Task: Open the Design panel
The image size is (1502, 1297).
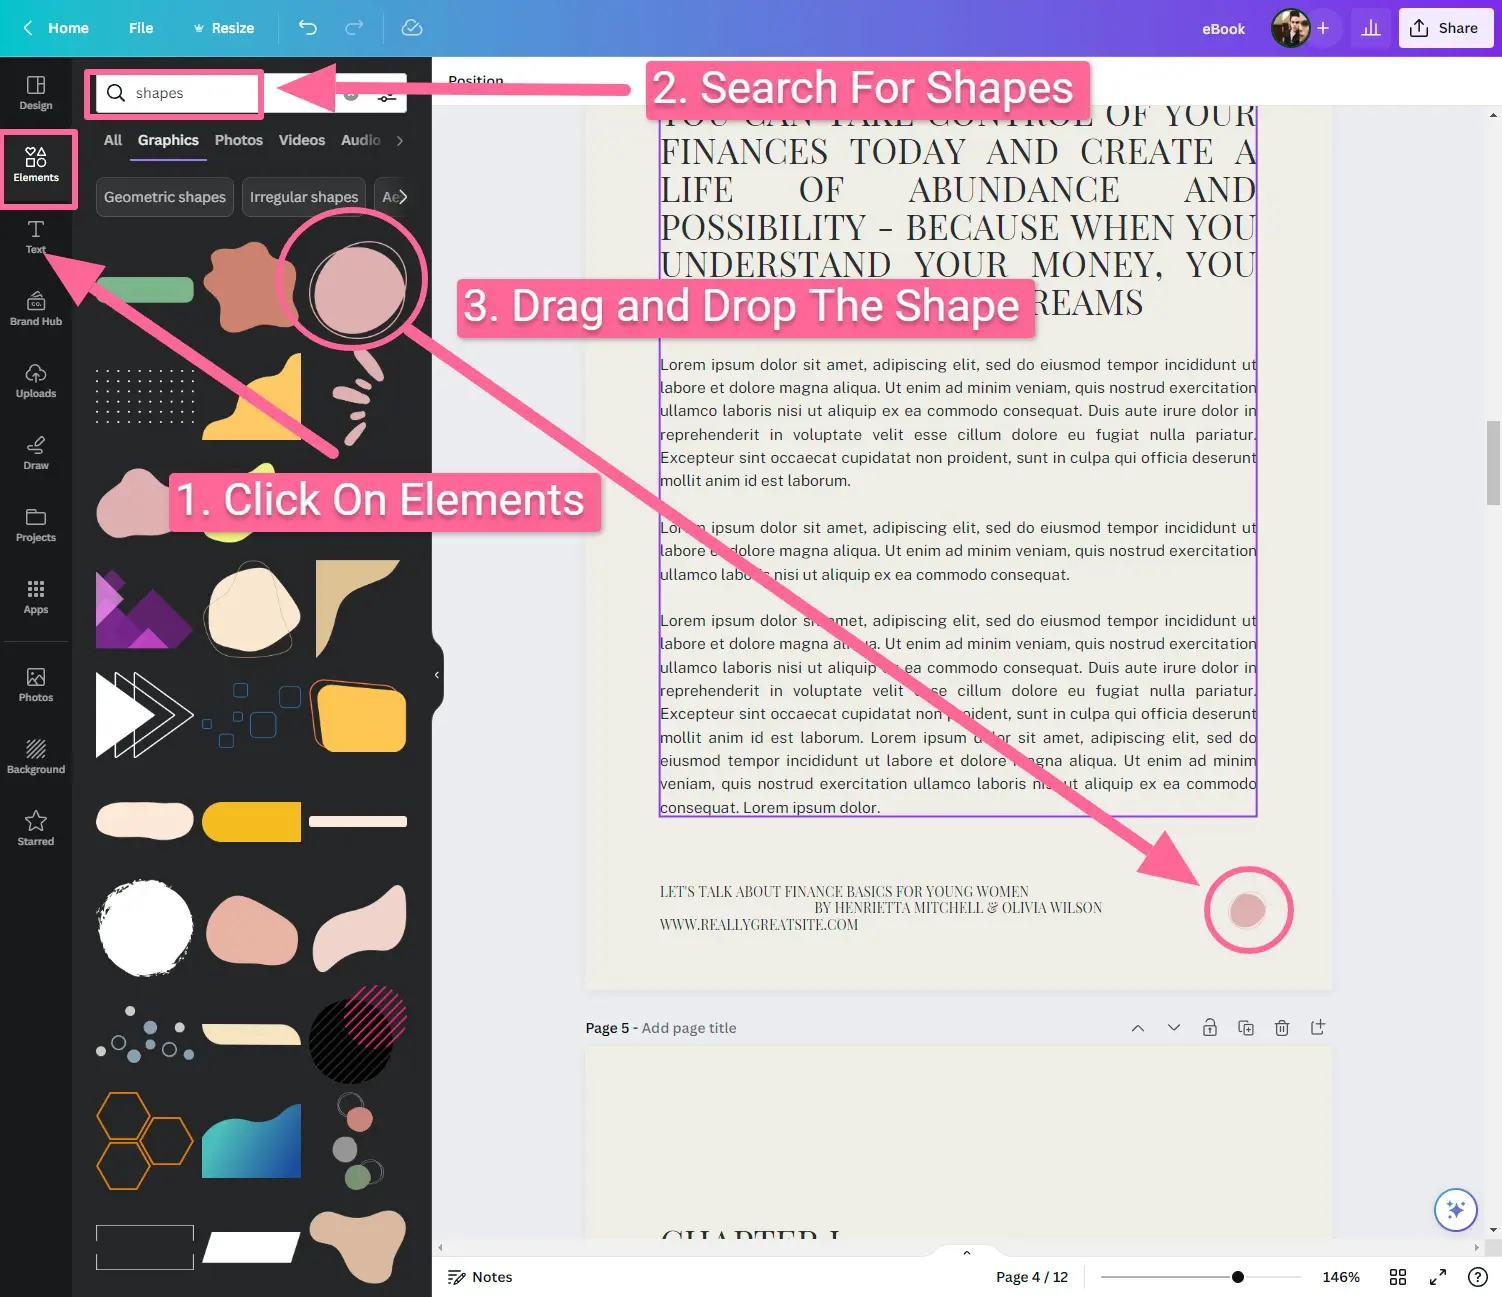Action: point(36,93)
